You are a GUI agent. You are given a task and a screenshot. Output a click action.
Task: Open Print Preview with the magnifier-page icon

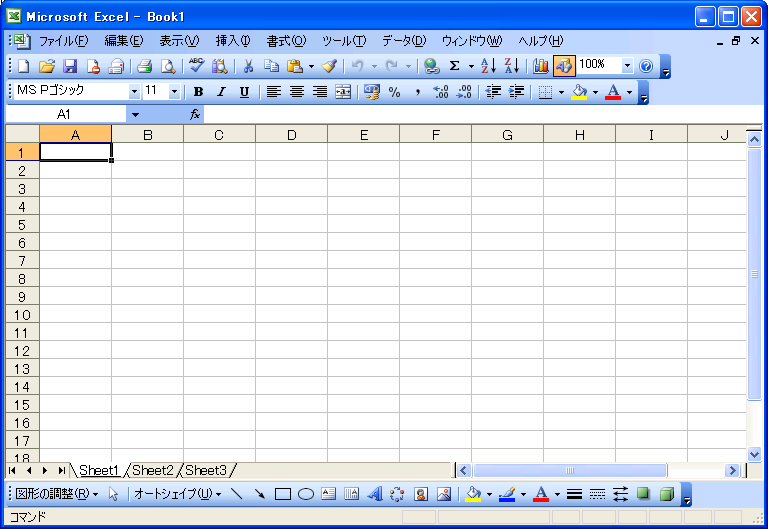pyautogui.click(x=168, y=66)
